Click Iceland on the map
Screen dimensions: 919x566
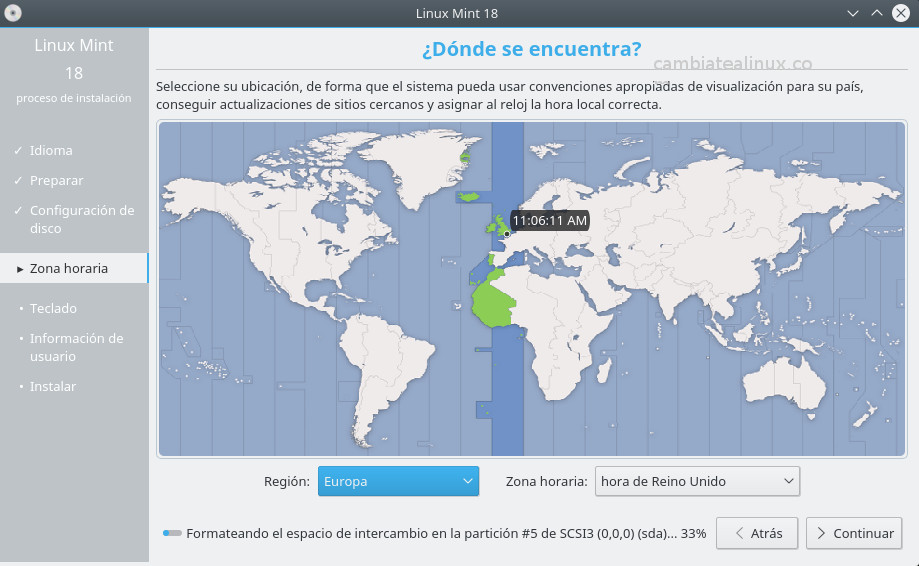click(x=468, y=196)
